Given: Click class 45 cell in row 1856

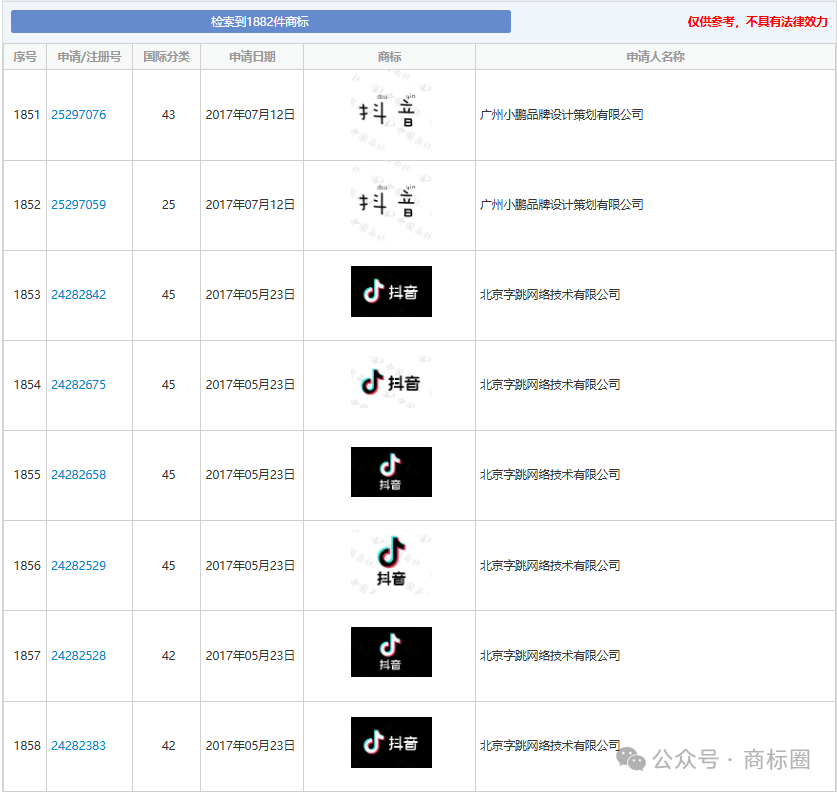Looking at the screenshot, I should click(168, 566).
